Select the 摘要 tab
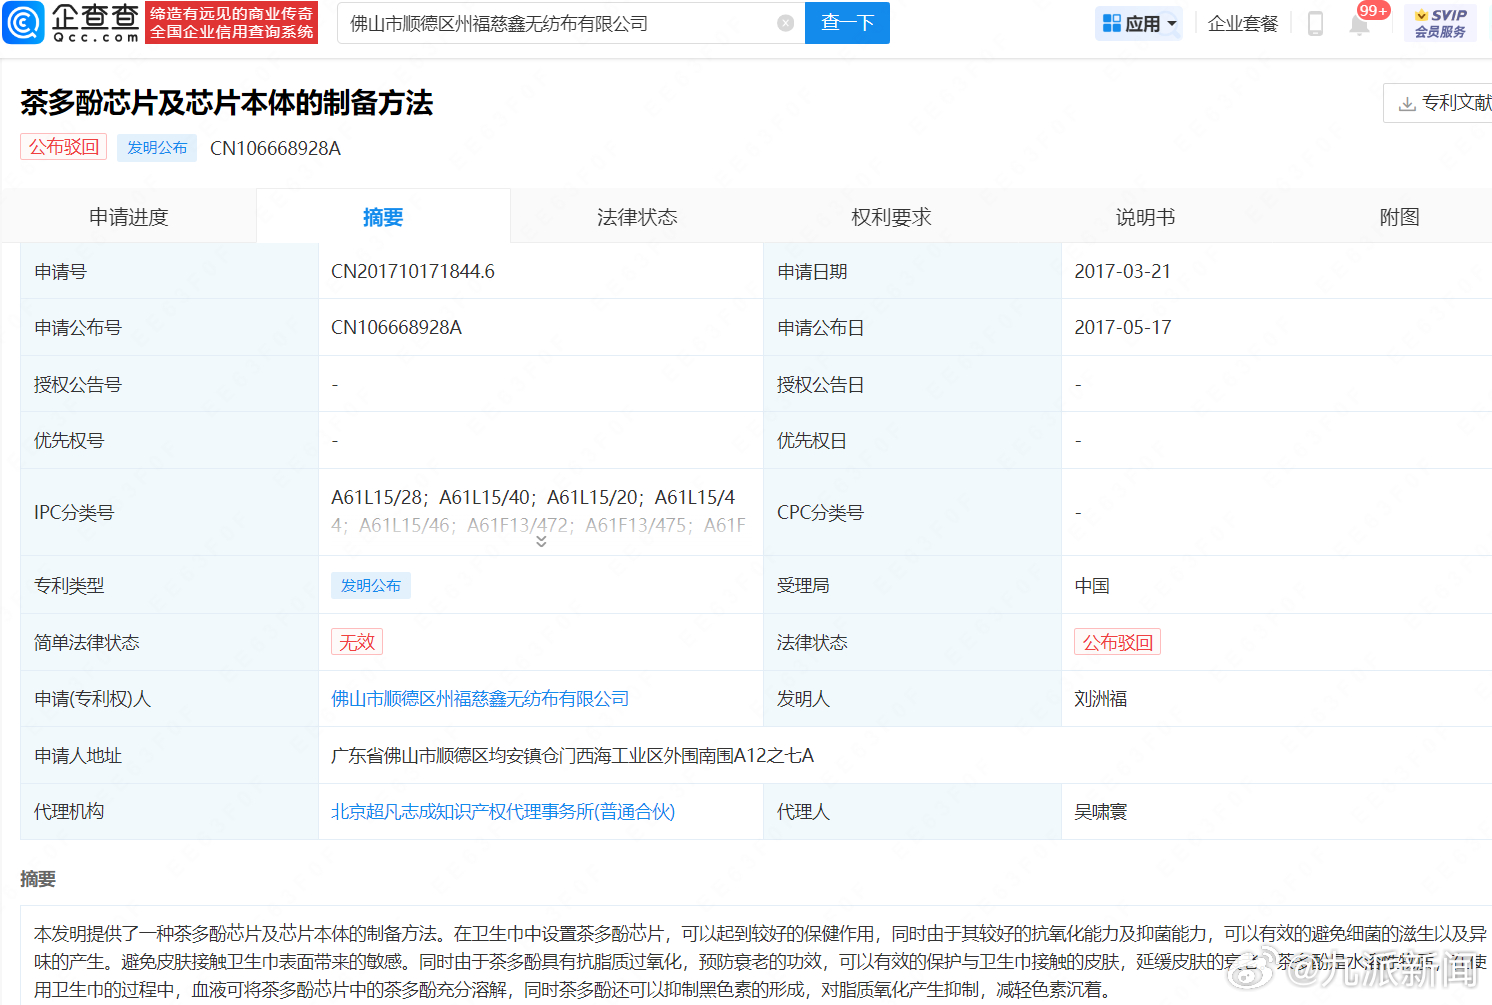 (x=383, y=217)
